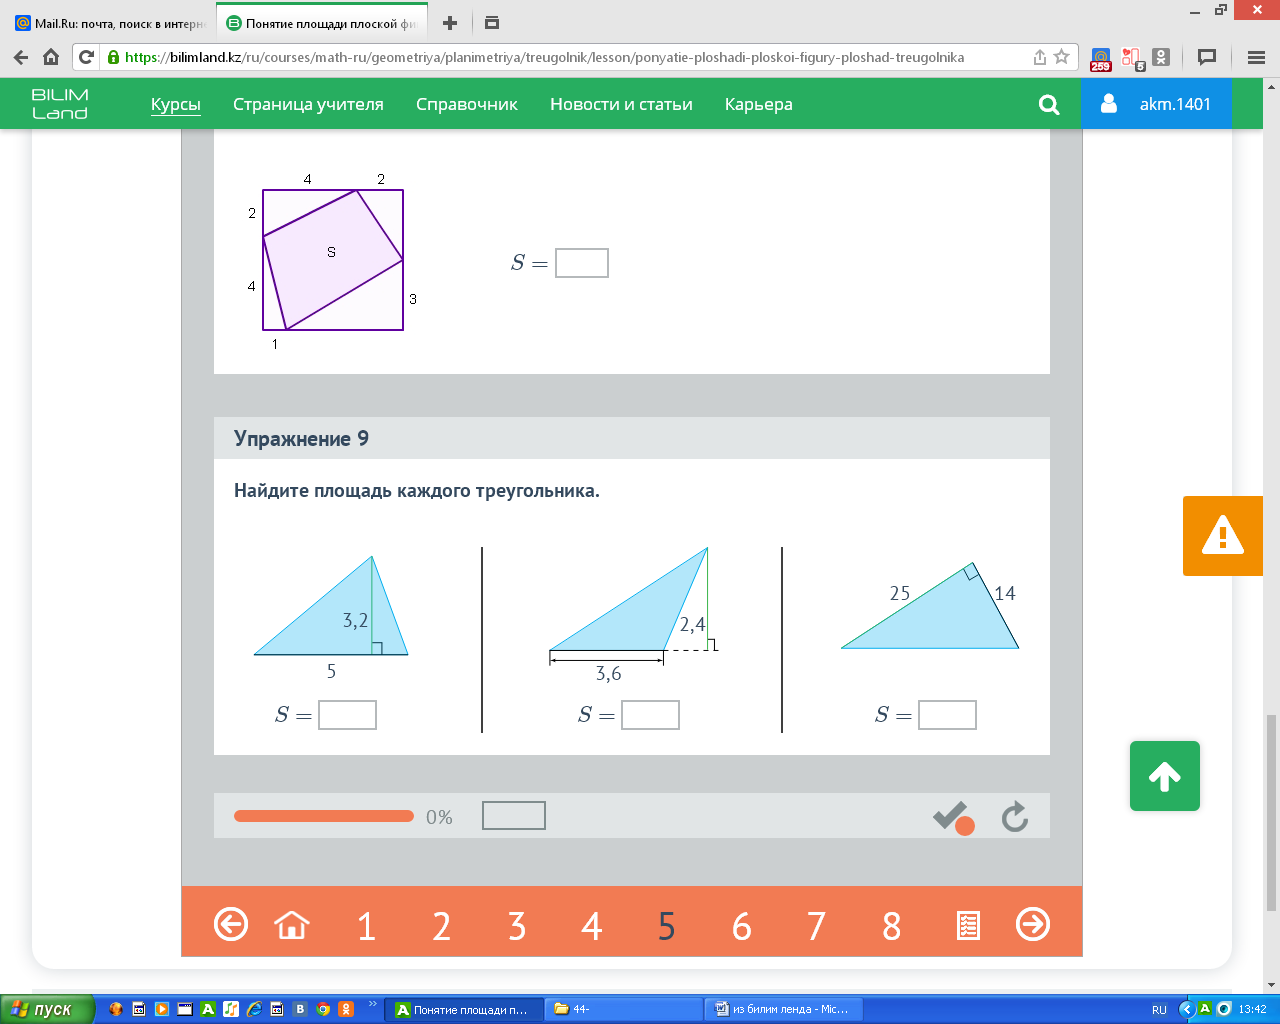Click the tab list icon beside plus
This screenshot has height=1024, width=1280.
(x=491, y=23)
